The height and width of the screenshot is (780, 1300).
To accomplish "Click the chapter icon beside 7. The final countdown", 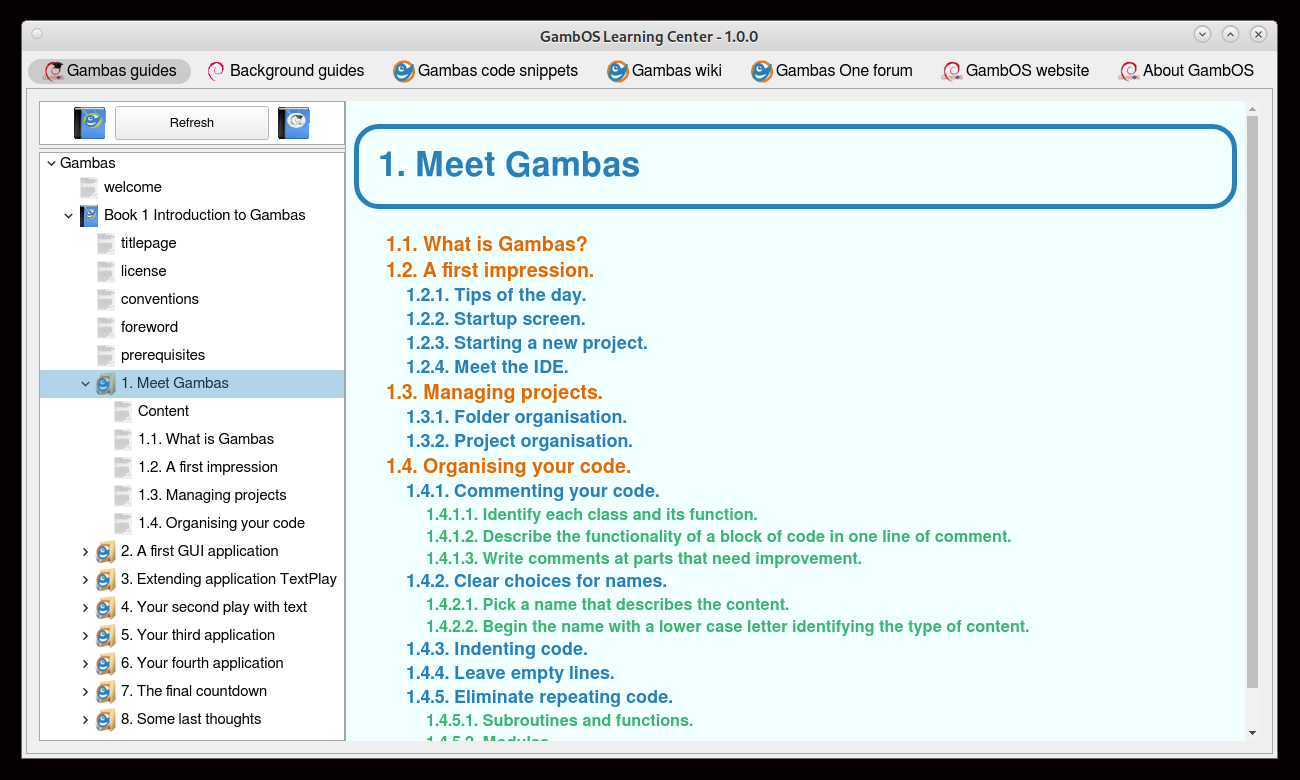I will pos(106,691).
